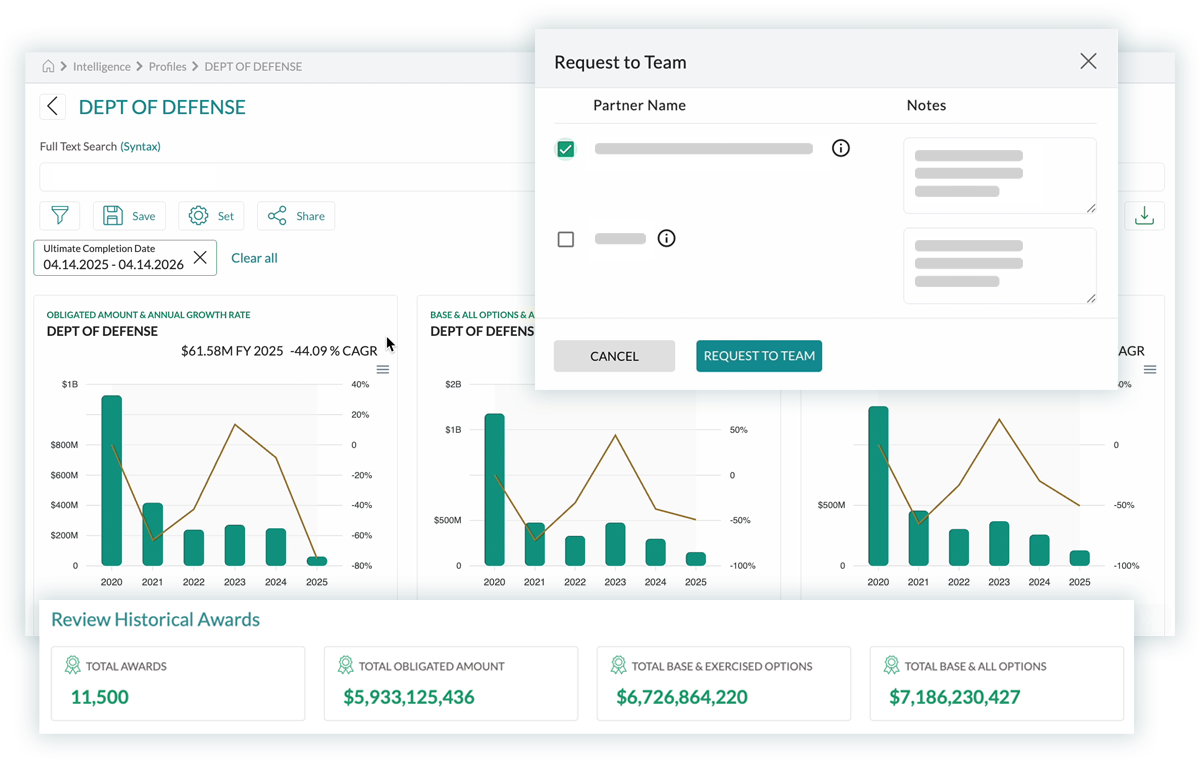
Task: Show info for the second partner
Action: click(x=667, y=238)
